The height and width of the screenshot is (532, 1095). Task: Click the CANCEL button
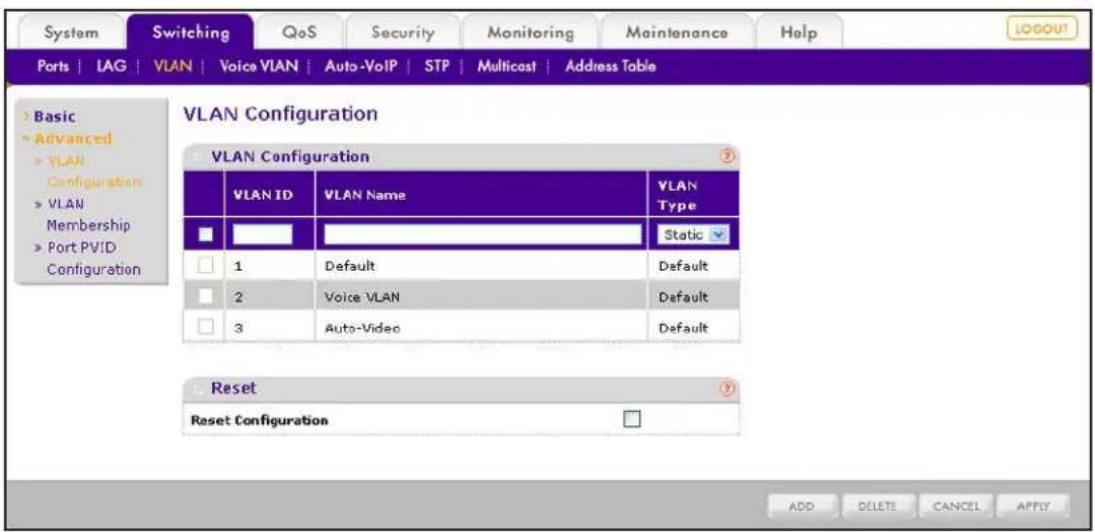pos(956,505)
